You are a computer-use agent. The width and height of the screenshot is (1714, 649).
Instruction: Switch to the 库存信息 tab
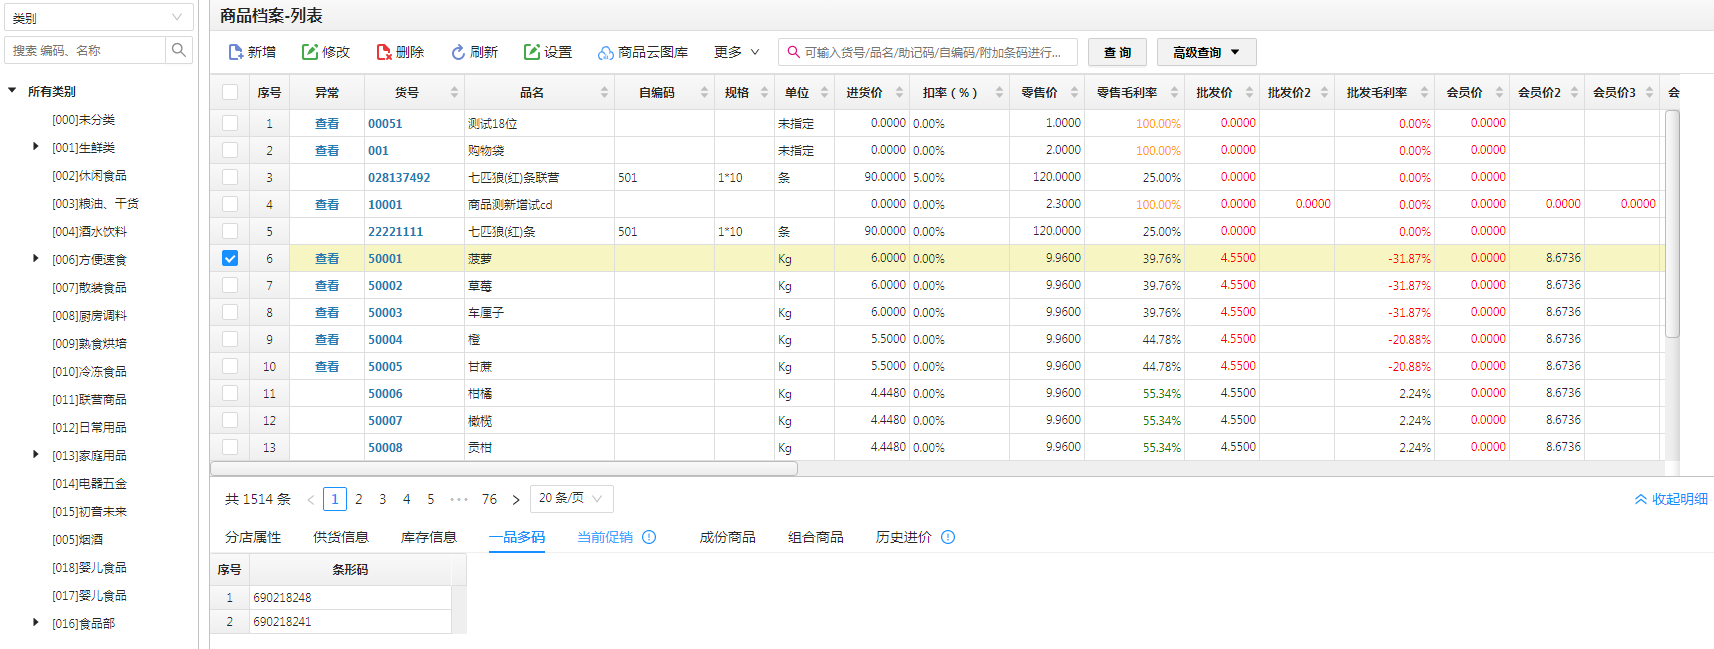(x=429, y=537)
